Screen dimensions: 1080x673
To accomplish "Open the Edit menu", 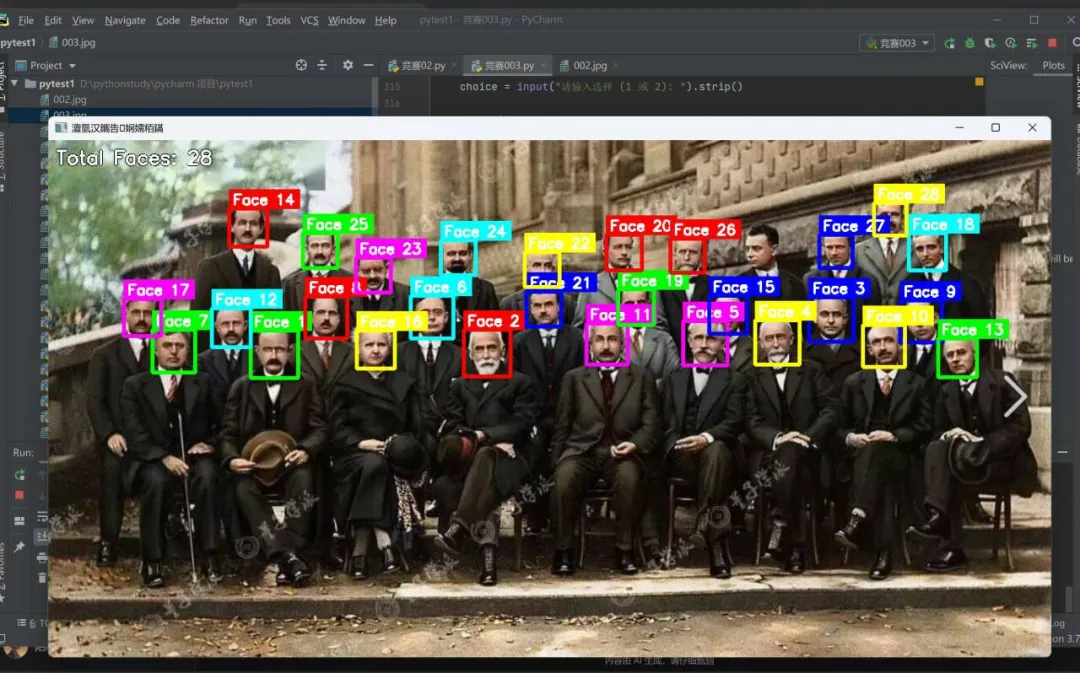I will click(52, 20).
